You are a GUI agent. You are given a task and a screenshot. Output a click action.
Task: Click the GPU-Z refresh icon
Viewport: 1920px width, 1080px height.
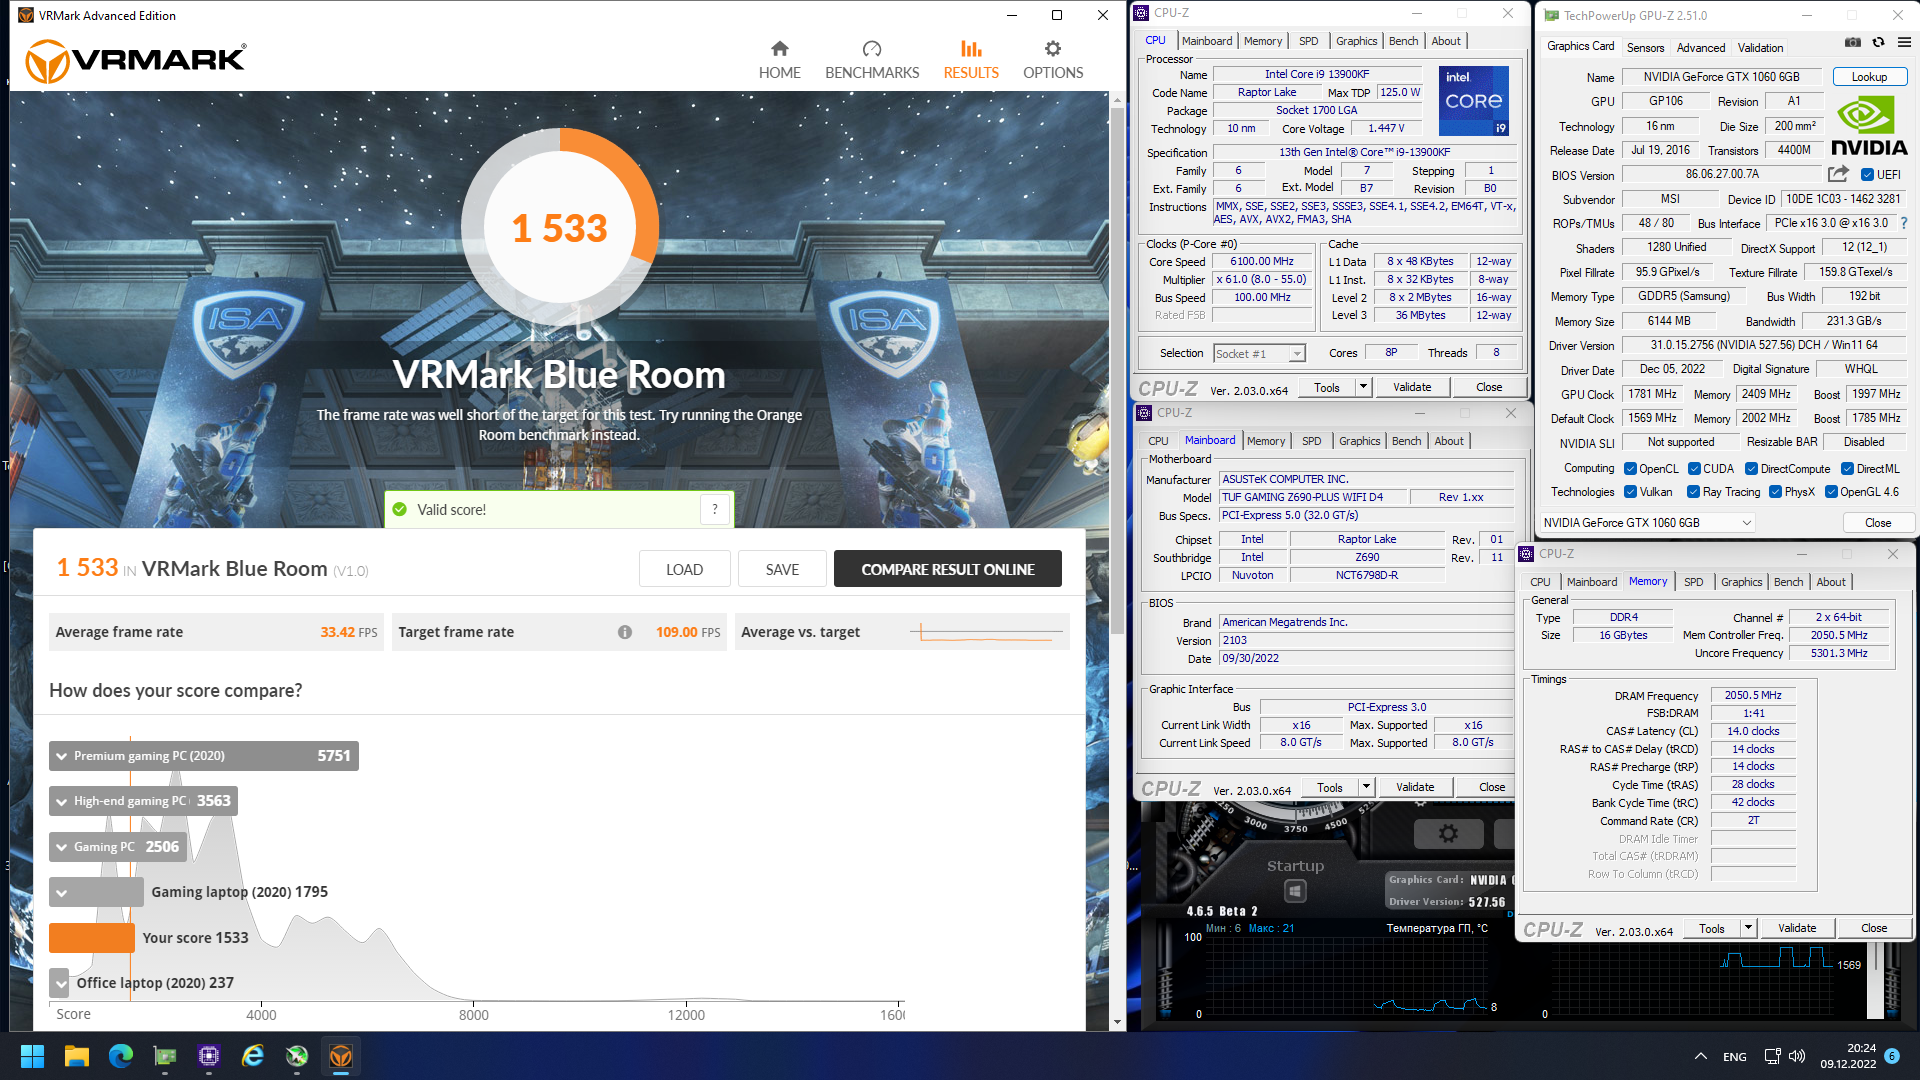[1878, 43]
